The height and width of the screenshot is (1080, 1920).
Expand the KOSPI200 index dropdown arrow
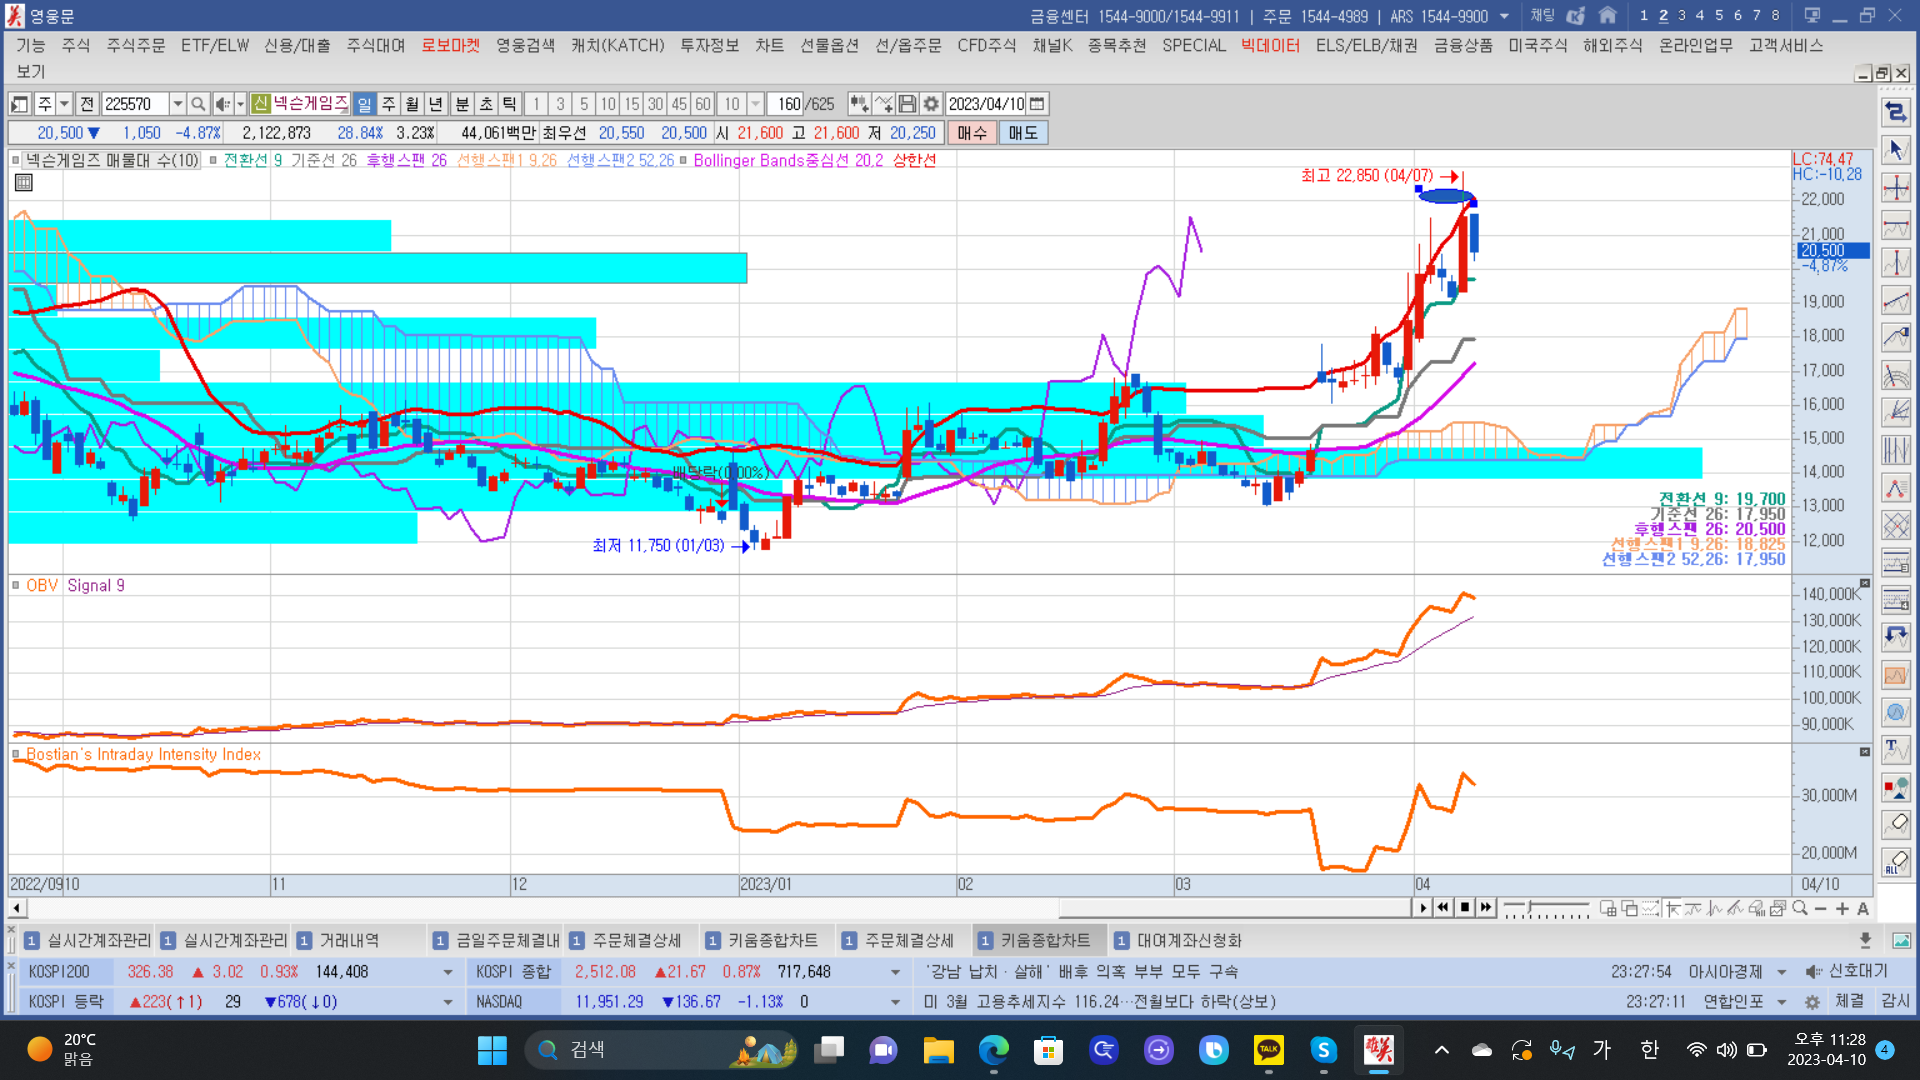(x=447, y=972)
